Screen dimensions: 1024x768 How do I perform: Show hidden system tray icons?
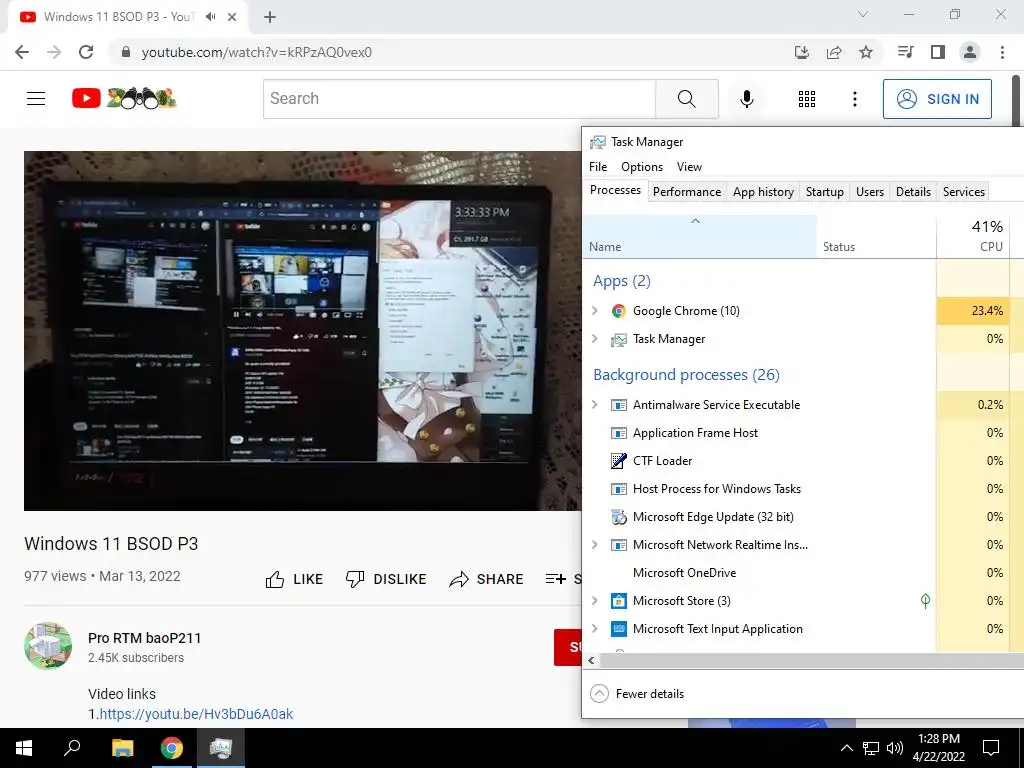pyautogui.click(x=846, y=748)
